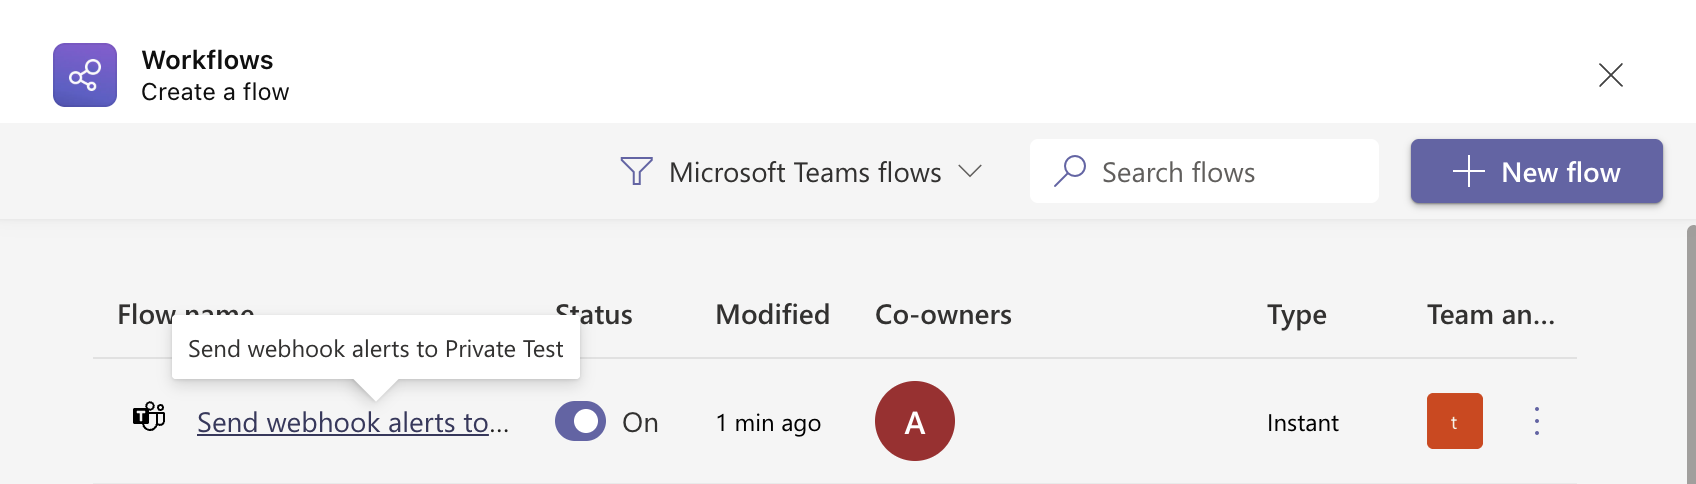The width and height of the screenshot is (1696, 484).
Task: Sort by the Co-owners column header
Action: pos(943,315)
